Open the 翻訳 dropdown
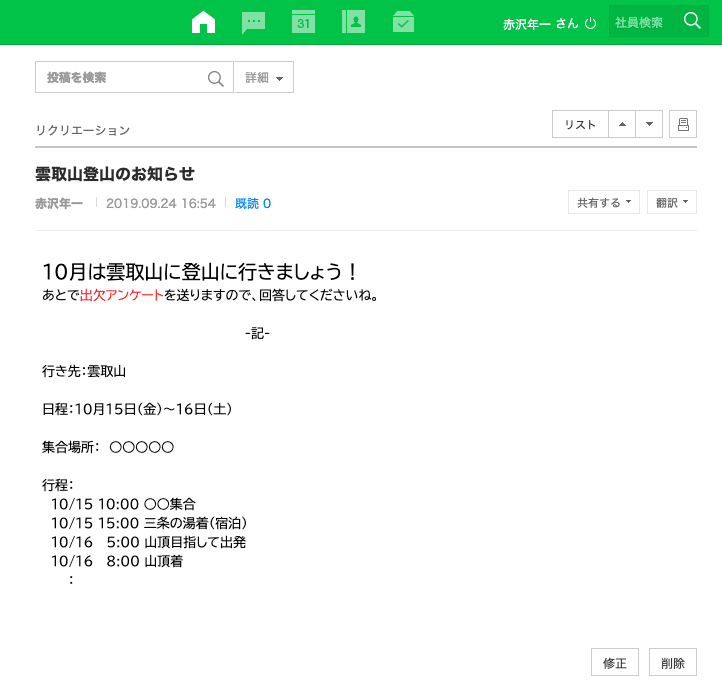The width and height of the screenshot is (722, 690). tap(672, 202)
